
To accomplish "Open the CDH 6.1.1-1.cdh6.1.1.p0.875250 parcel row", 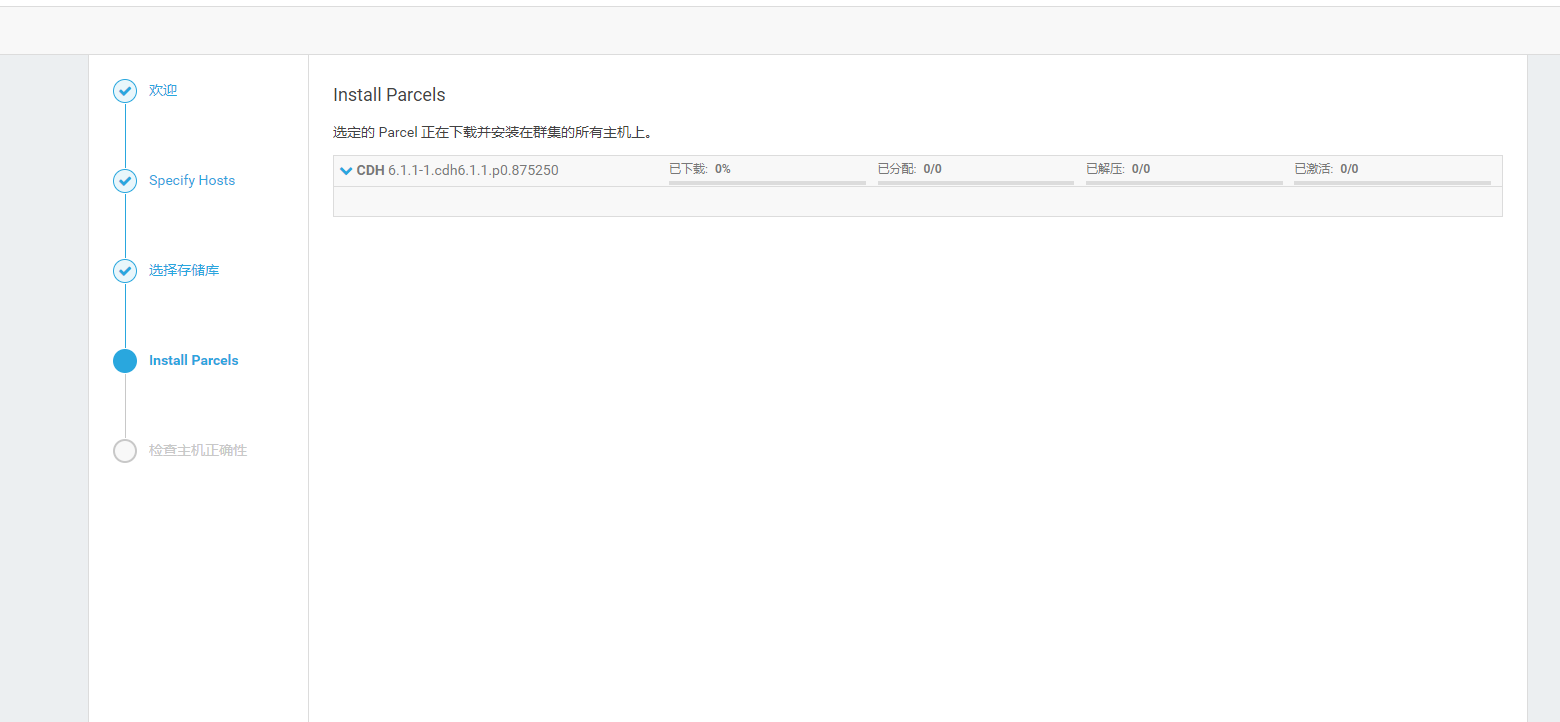I will (x=455, y=170).
